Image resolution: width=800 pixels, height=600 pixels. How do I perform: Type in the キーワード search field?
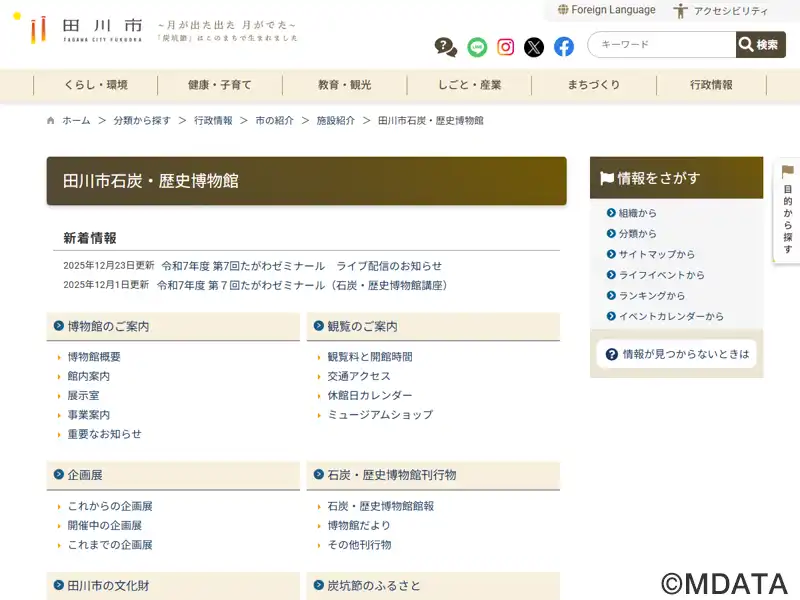pyautogui.click(x=661, y=45)
